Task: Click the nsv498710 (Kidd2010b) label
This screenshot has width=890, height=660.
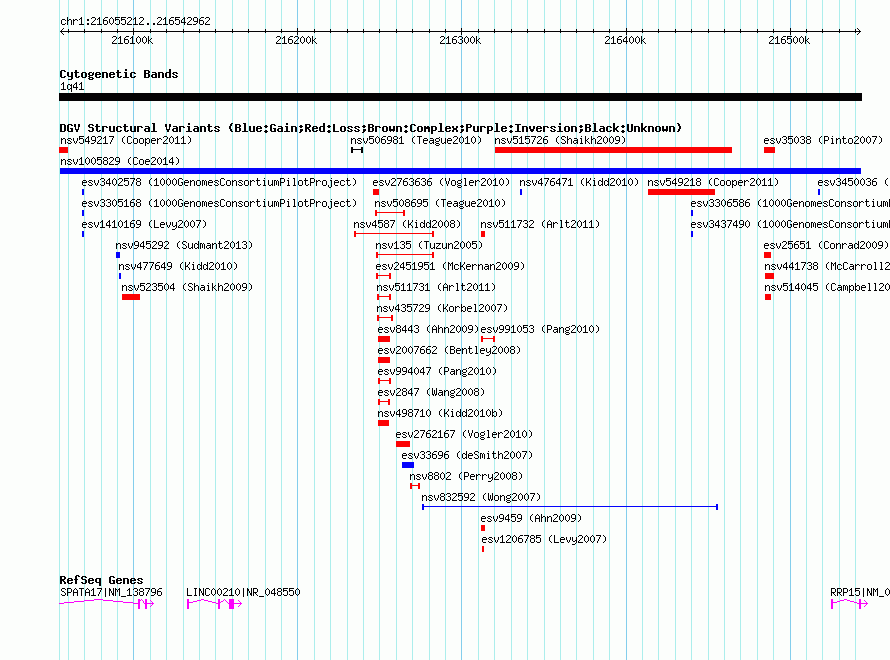Action: click(440, 413)
